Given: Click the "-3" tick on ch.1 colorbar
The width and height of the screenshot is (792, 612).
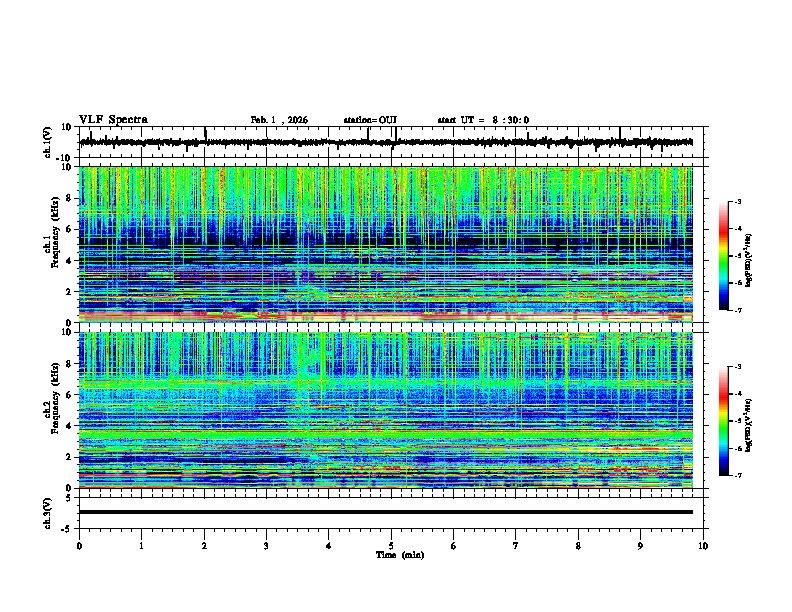Looking at the screenshot, I should tap(737, 201).
